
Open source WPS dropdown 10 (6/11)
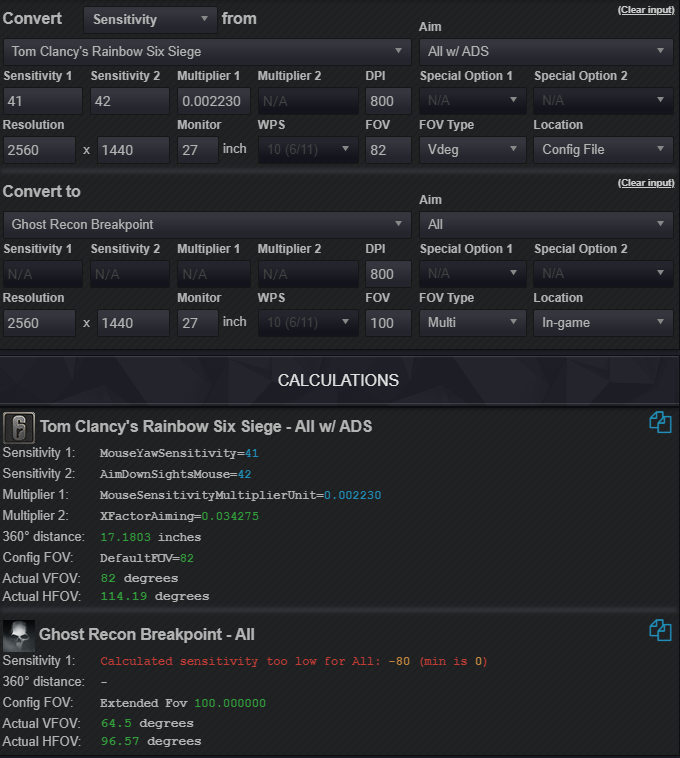click(308, 150)
